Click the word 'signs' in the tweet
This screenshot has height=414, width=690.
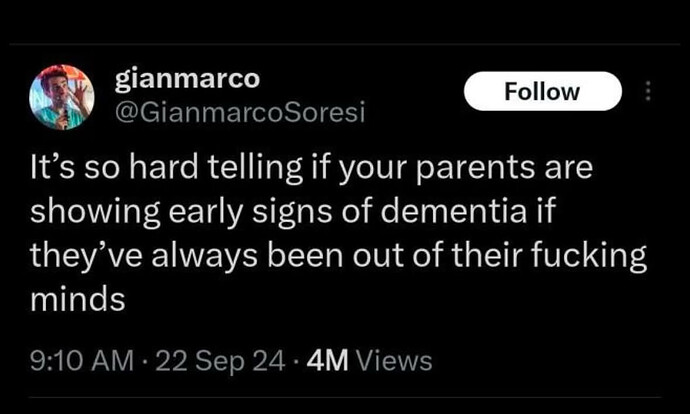tap(293, 212)
